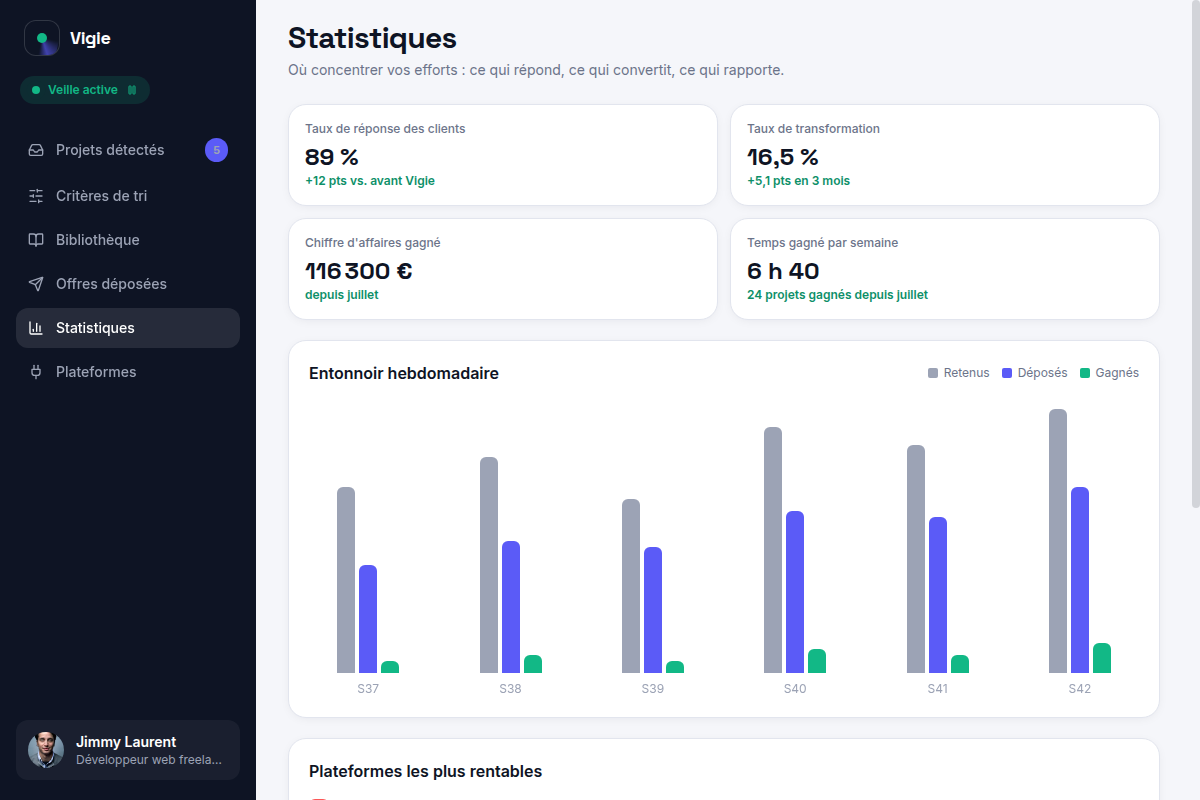
Task: Toggle Retenus series in chart legend
Action: tap(959, 373)
